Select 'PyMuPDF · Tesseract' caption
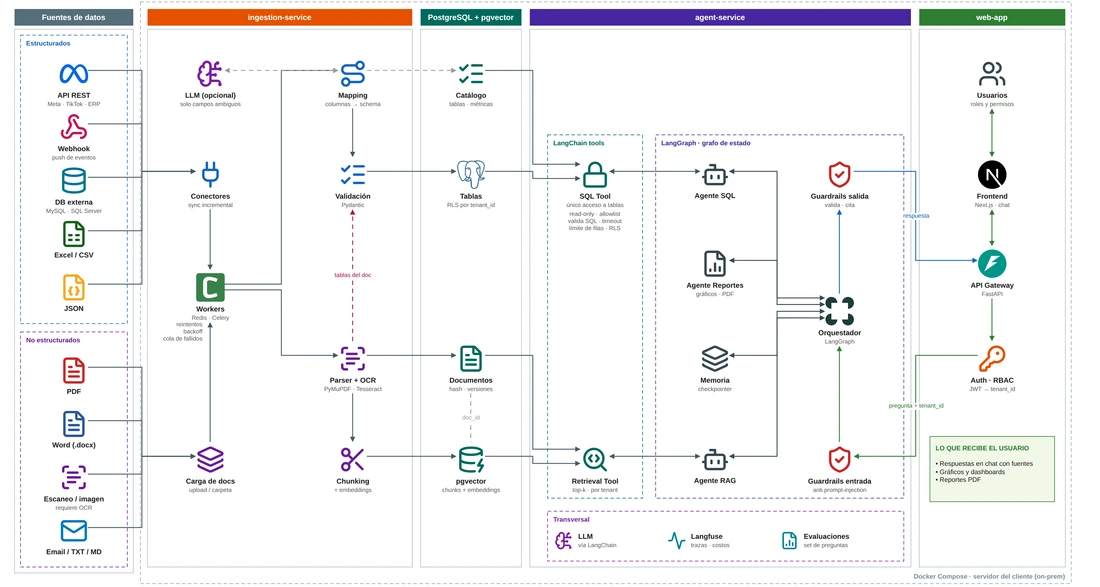This screenshot has height=587, width=1100. [x=352, y=389]
